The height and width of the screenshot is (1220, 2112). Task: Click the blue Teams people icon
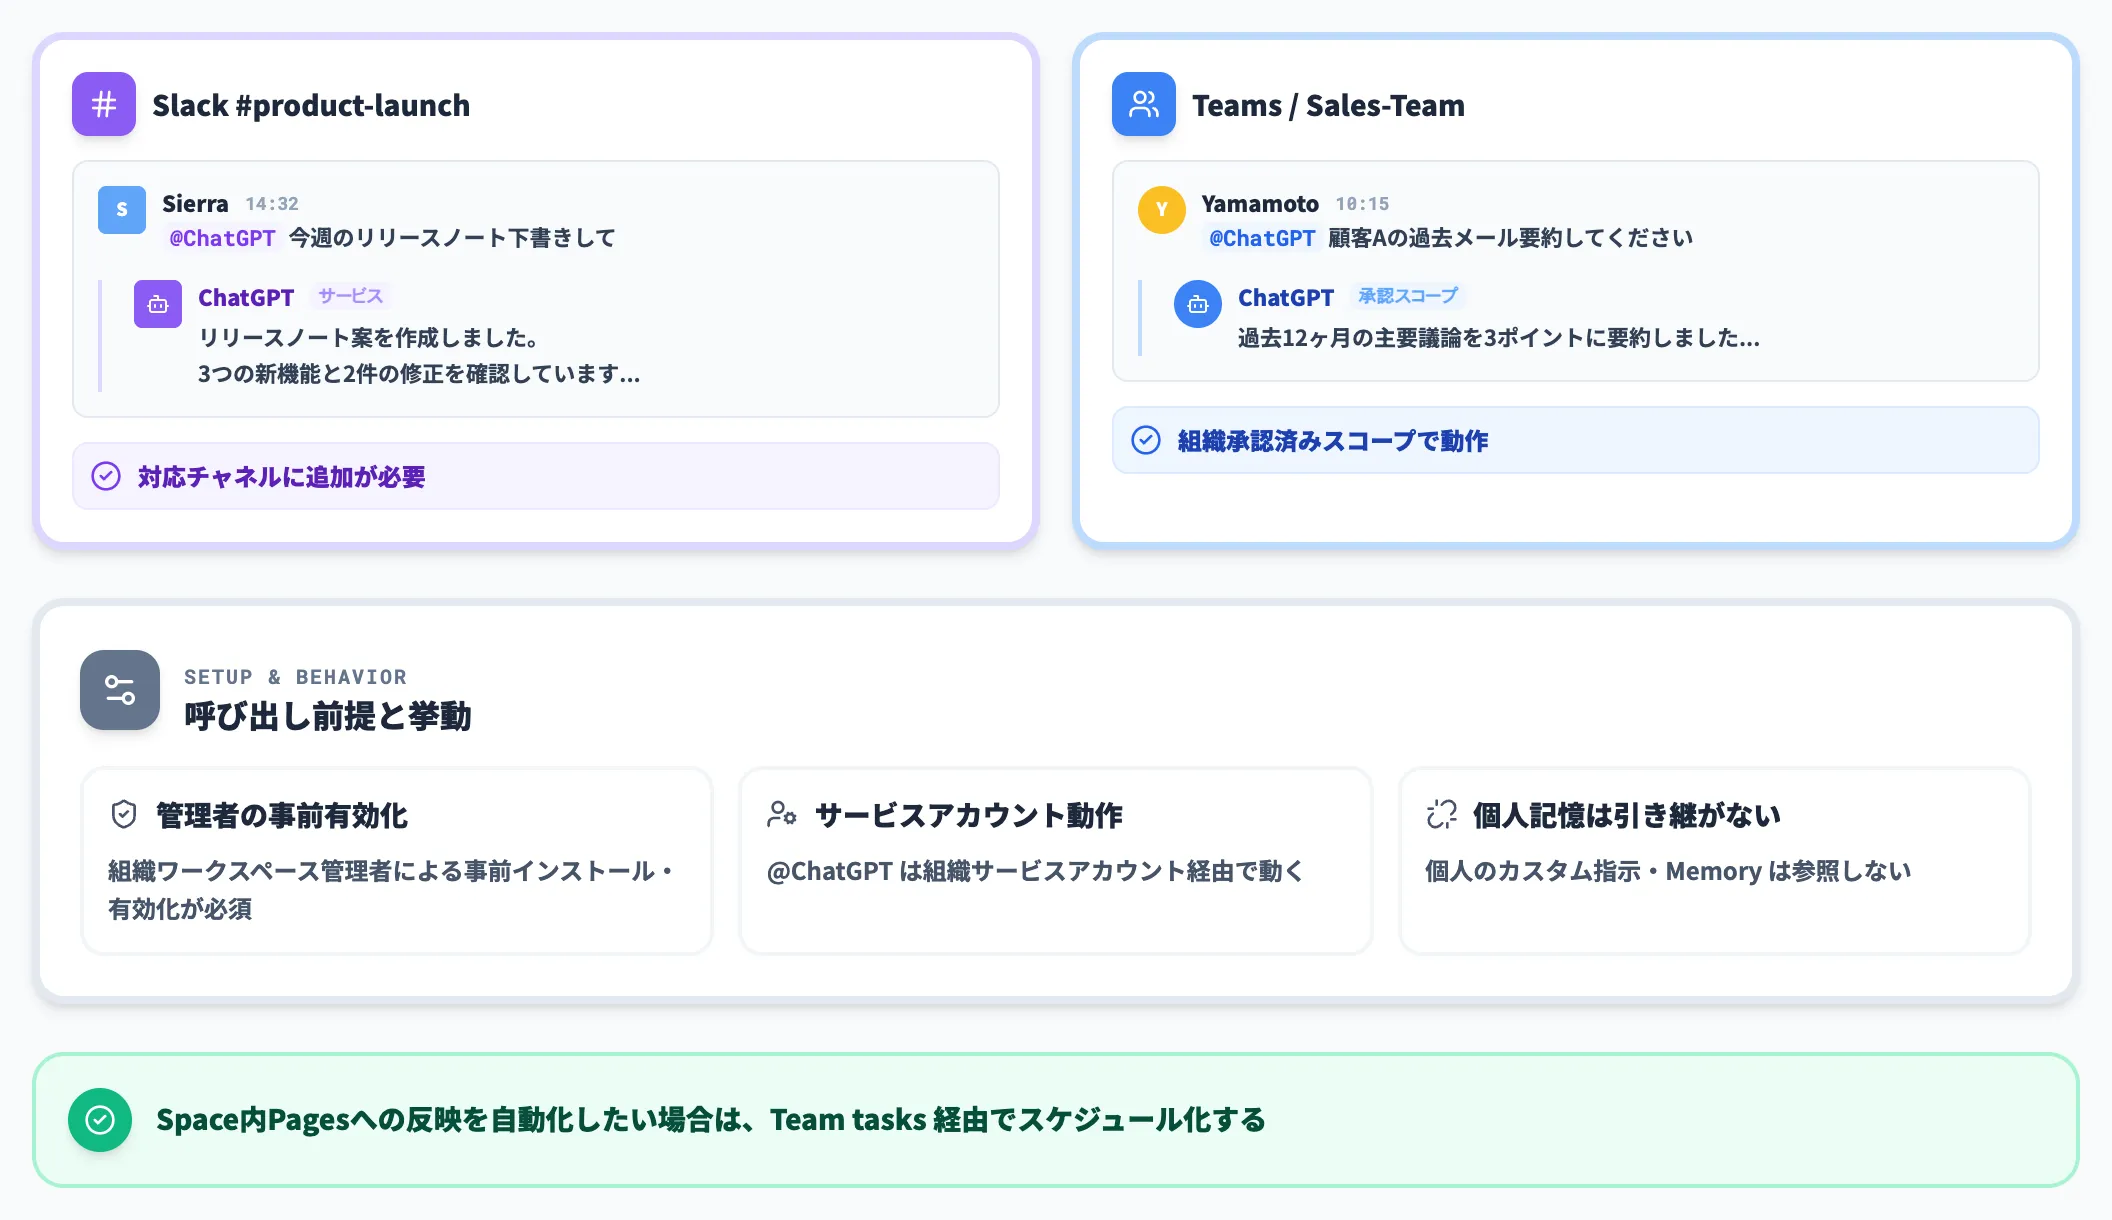point(1144,104)
